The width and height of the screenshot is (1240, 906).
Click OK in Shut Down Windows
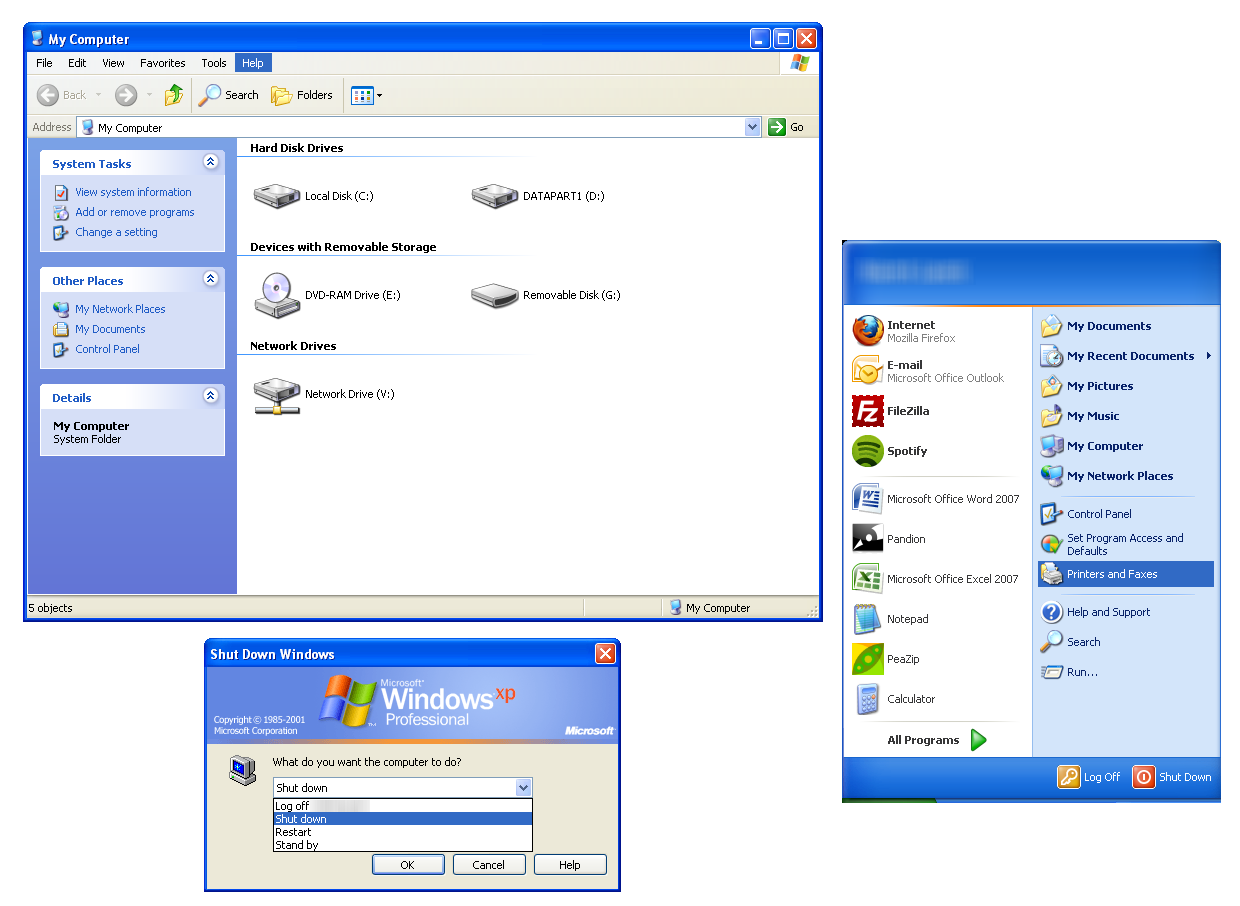[408, 865]
